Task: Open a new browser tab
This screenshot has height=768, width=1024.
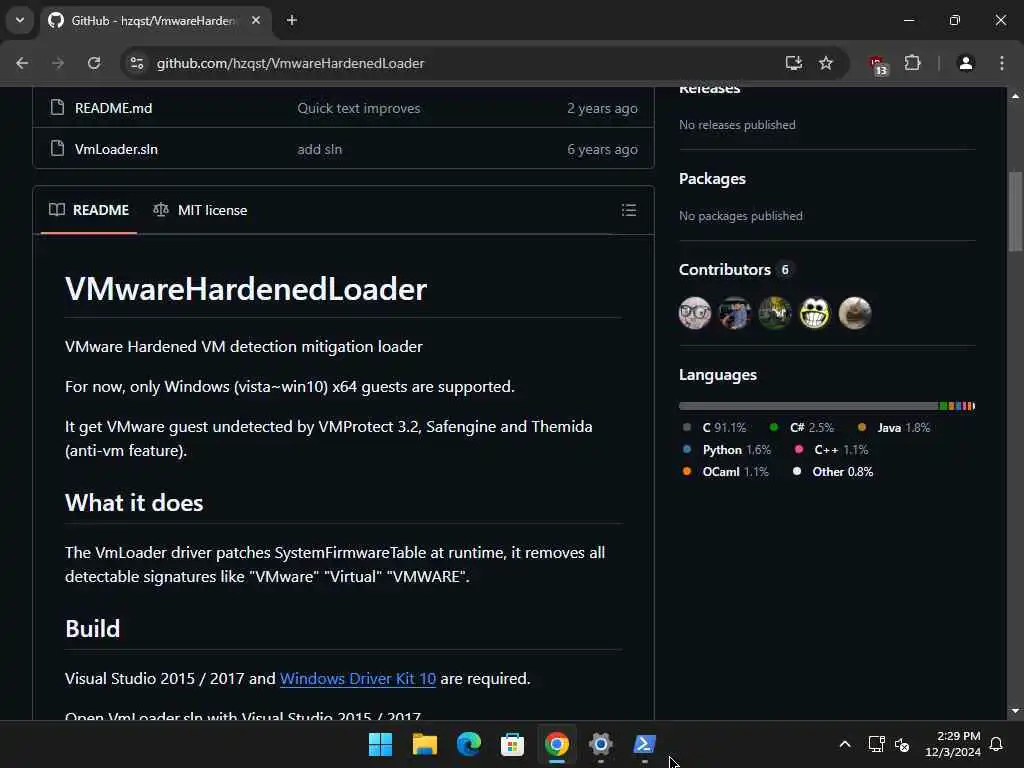Action: pyautogui.click(x=292, y=20)
